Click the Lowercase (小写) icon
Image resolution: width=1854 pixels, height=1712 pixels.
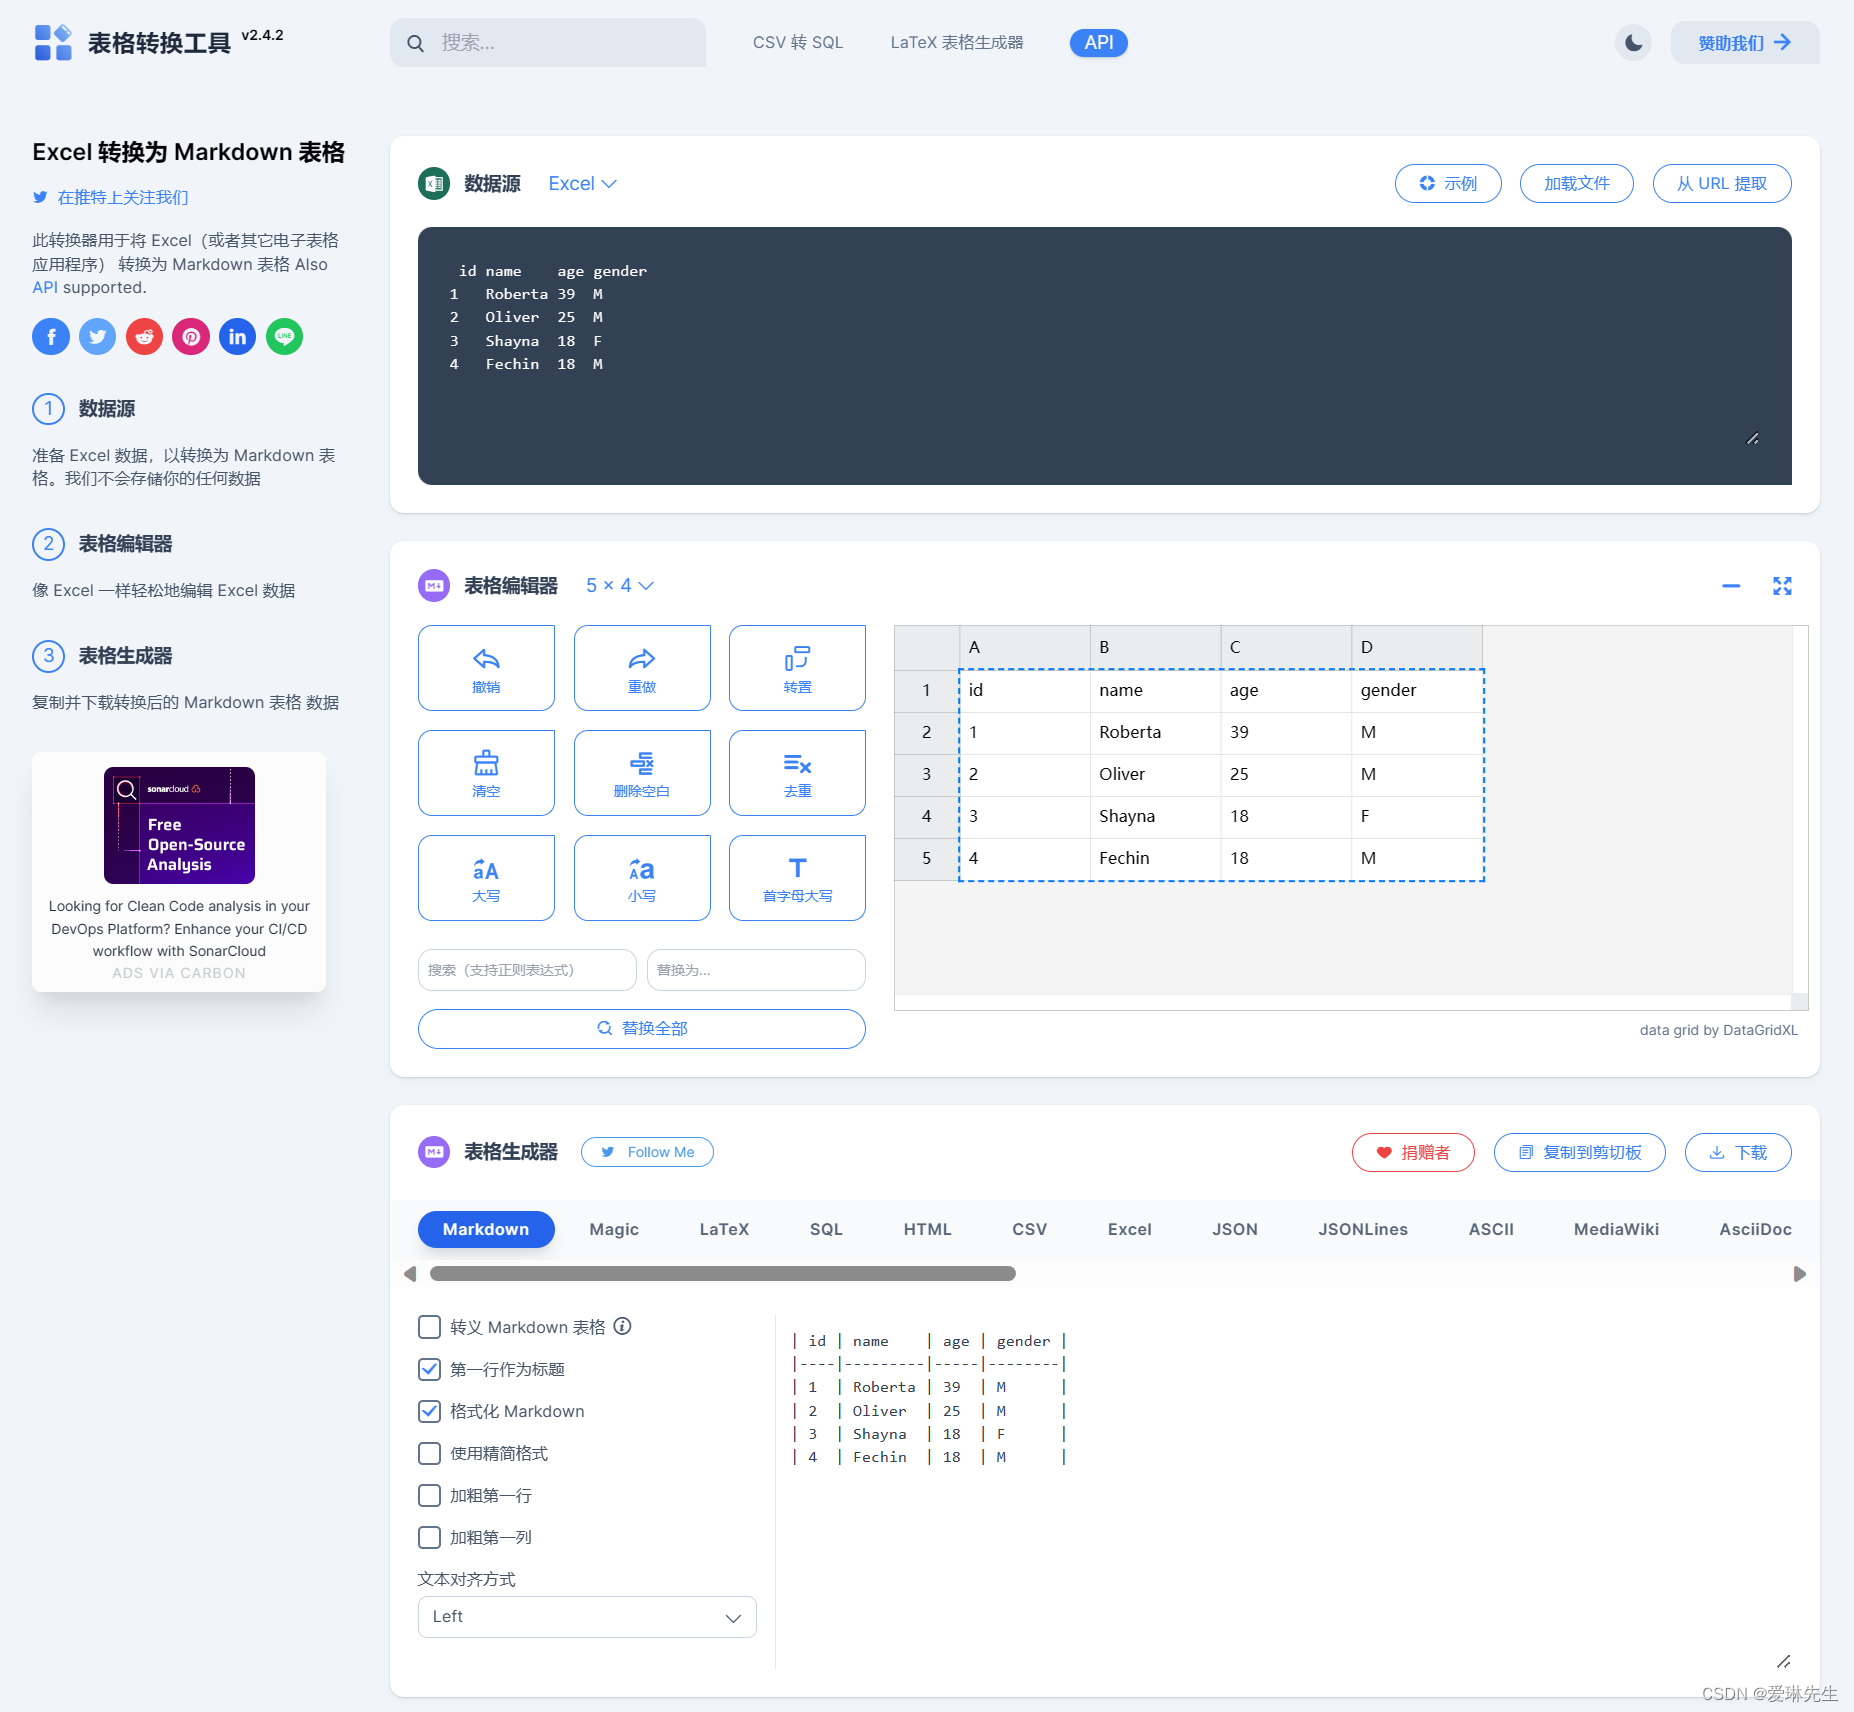coord(642,869)
